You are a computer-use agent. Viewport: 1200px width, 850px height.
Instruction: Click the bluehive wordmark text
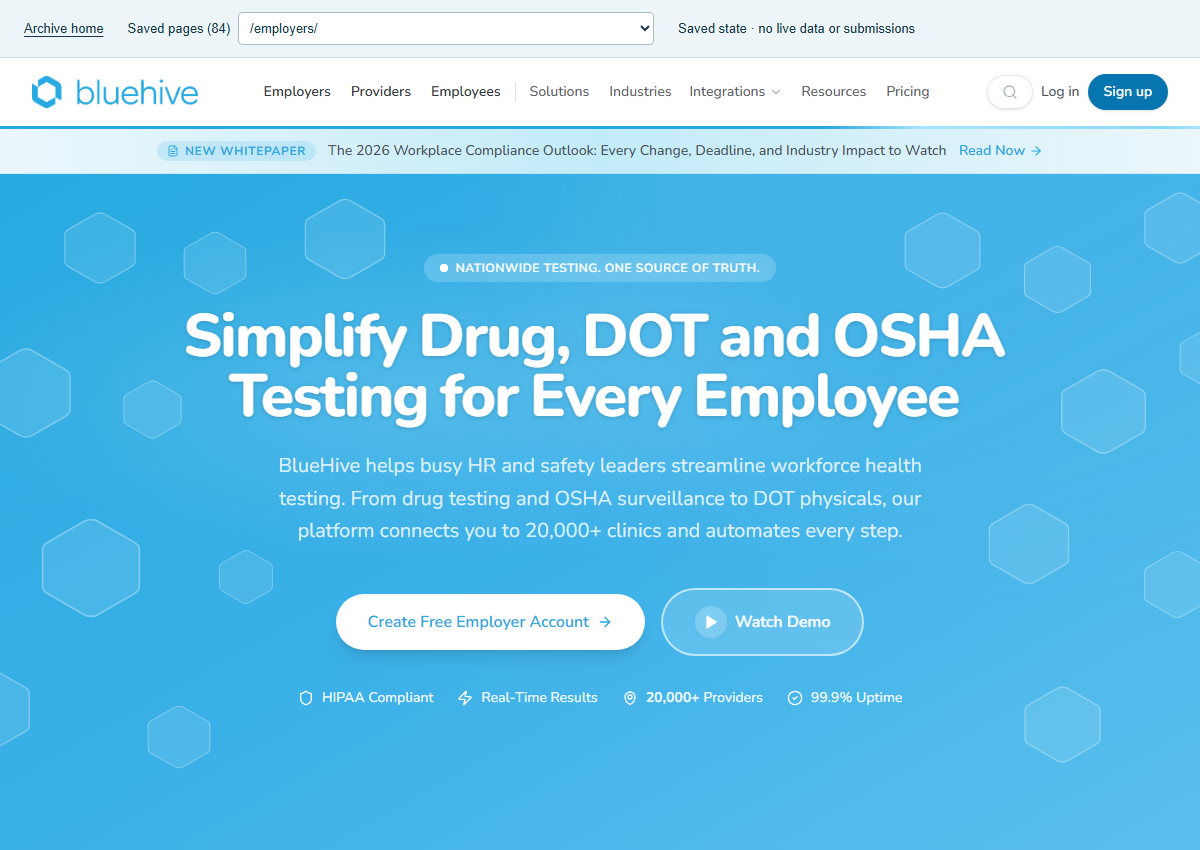[137, 92]
